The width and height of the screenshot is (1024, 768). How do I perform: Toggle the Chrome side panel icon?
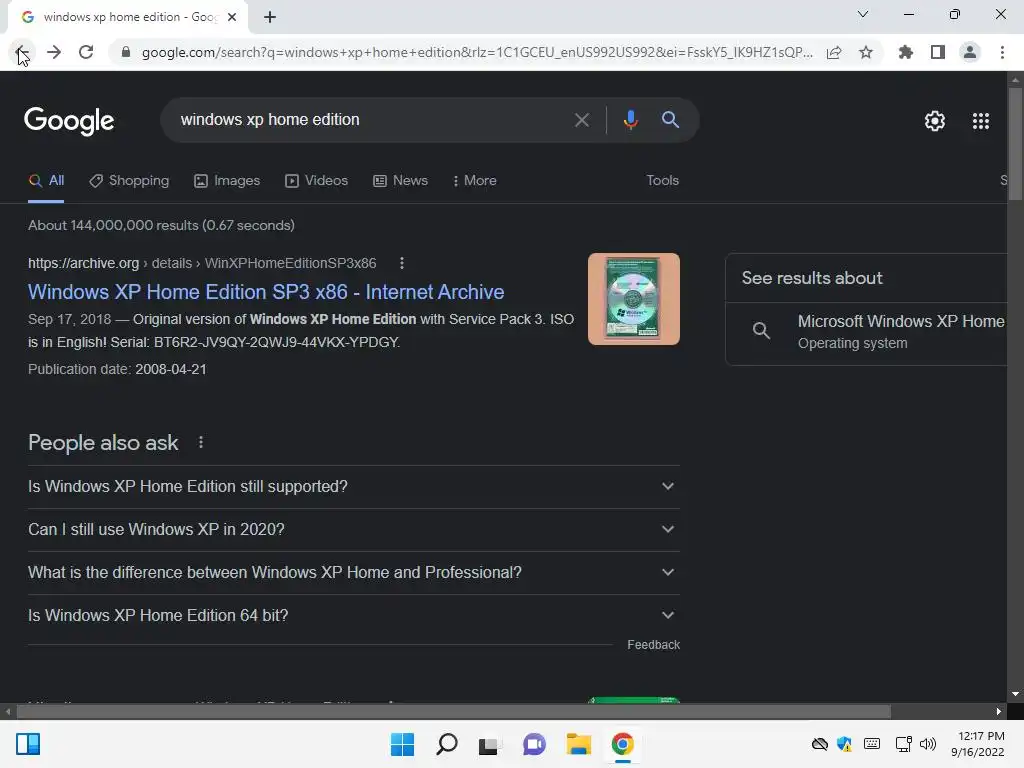pyautogui.click(x=937, y=52)
